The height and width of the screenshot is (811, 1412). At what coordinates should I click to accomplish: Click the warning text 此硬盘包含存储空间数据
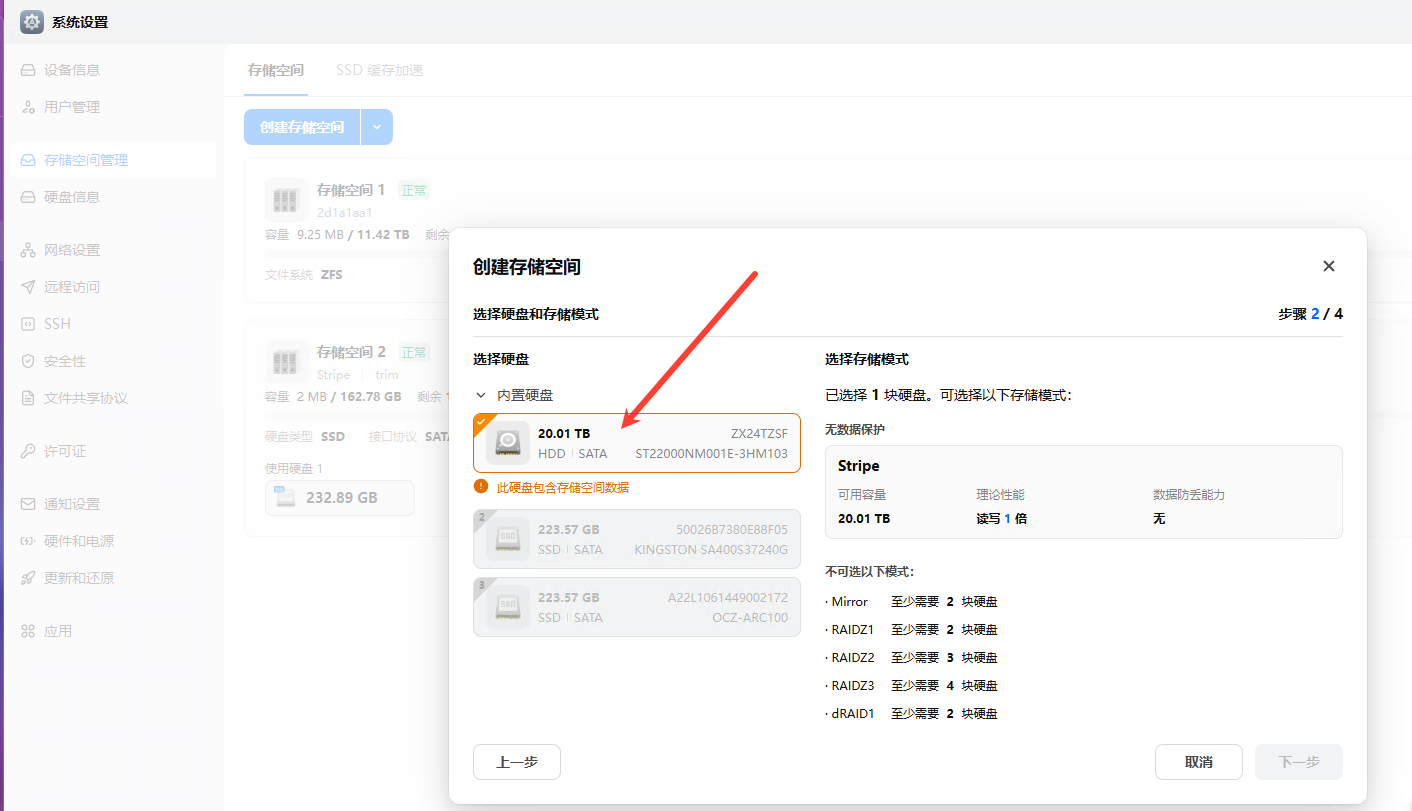point(563,488)
